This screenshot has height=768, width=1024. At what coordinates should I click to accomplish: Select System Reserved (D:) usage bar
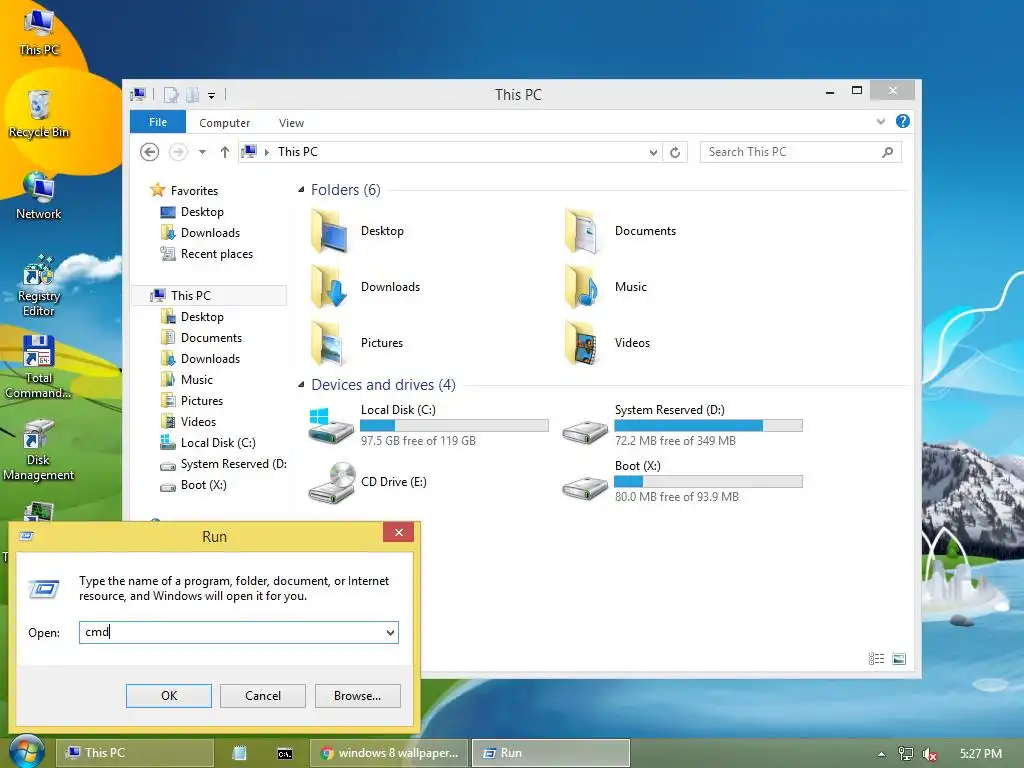pos(708,426)
